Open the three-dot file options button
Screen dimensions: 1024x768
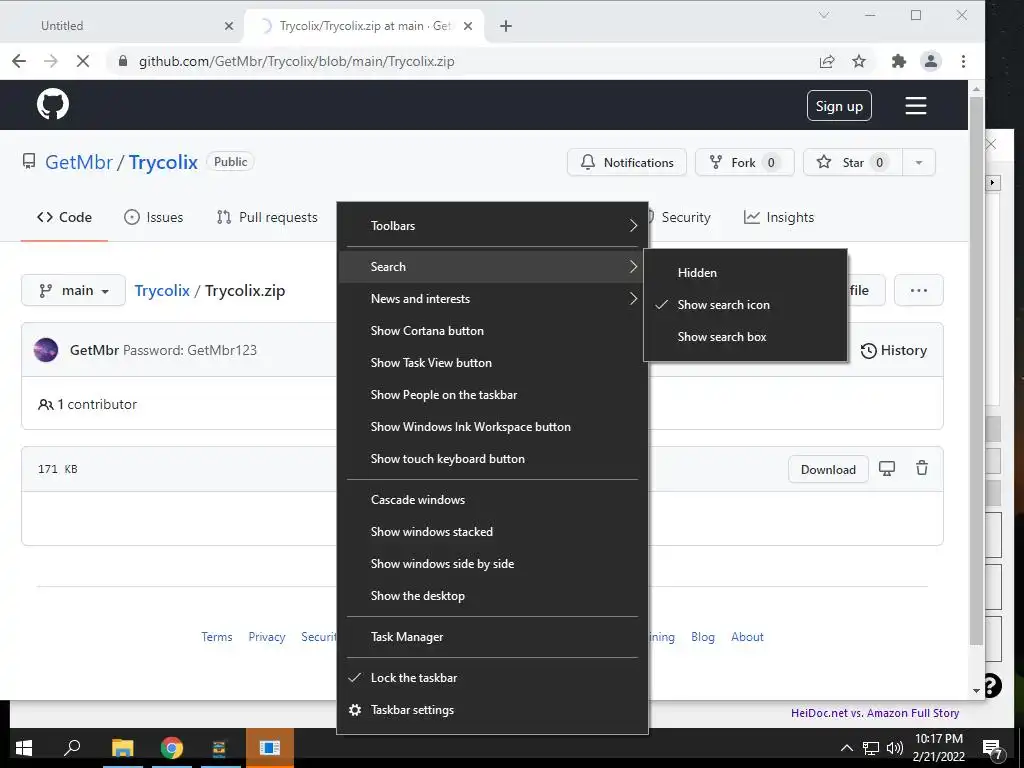coord(918,290)
